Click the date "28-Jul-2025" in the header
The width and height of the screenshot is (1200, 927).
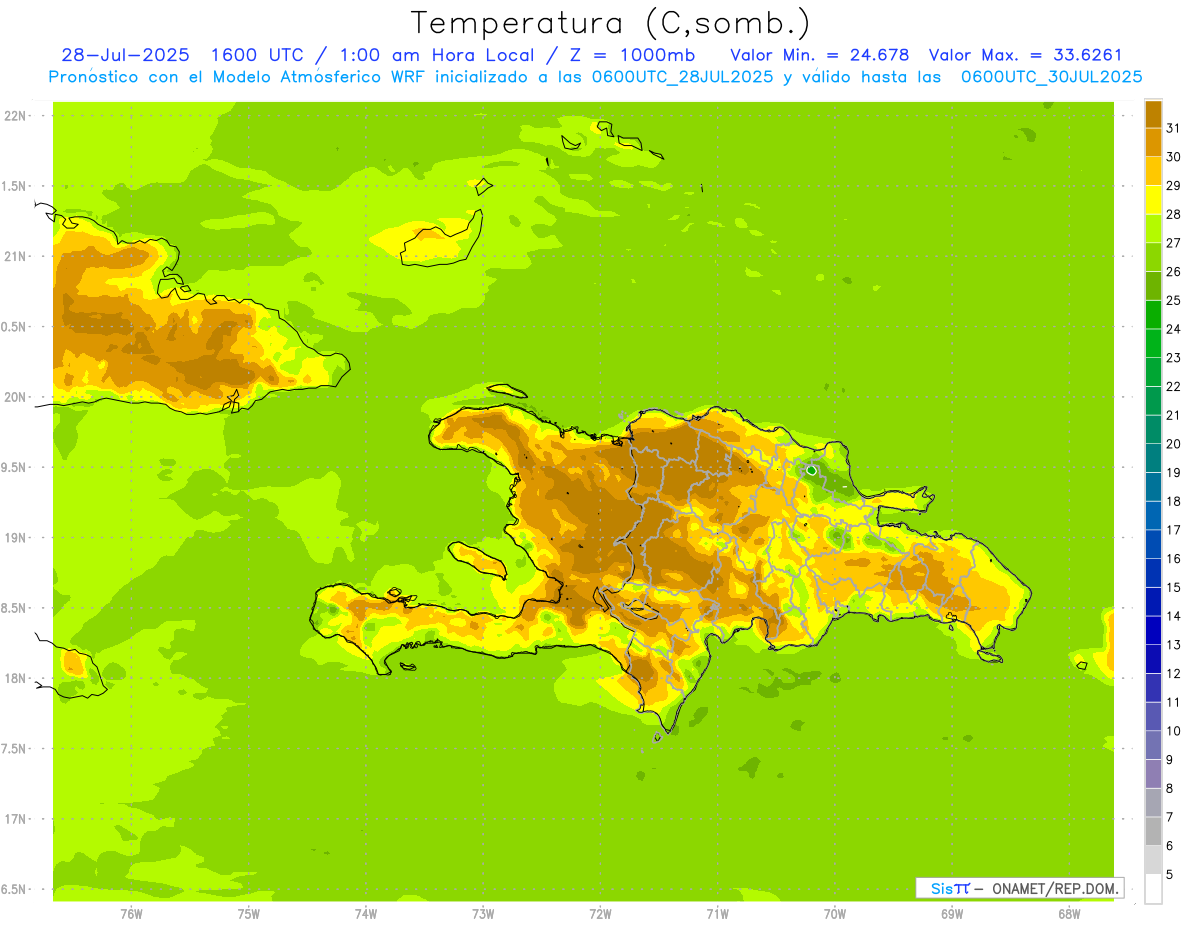[x=126, y=55]
